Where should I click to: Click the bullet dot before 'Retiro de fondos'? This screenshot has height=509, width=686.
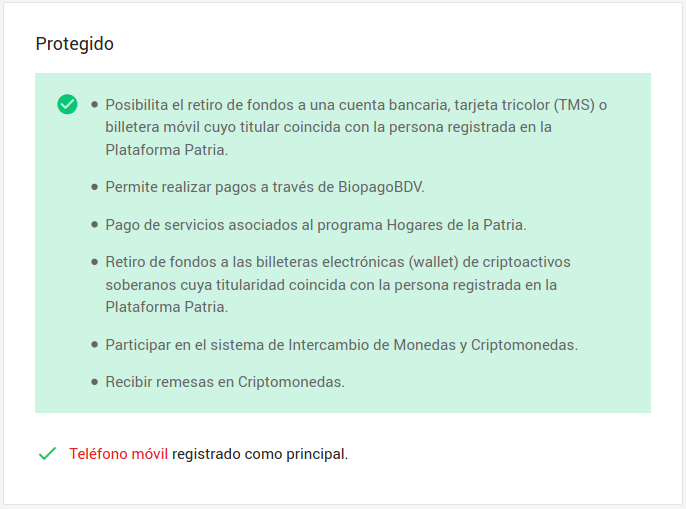94,262
